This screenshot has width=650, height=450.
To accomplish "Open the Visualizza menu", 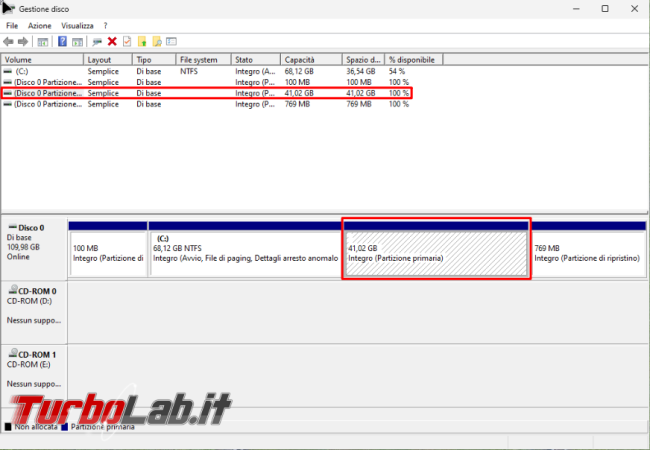I will (x=78, y=26).
